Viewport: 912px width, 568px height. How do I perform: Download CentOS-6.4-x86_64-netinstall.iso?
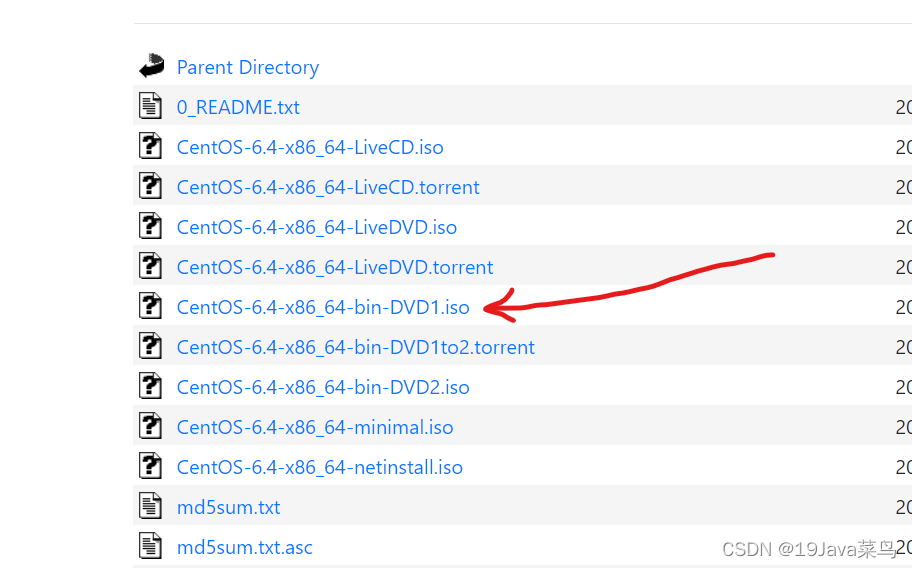(x=320, y=468)
